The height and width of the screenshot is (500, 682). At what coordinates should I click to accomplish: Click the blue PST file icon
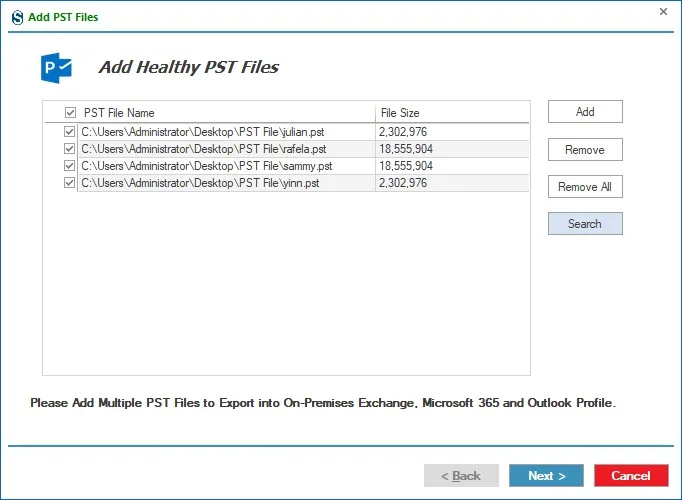click(x=56, y=68)
